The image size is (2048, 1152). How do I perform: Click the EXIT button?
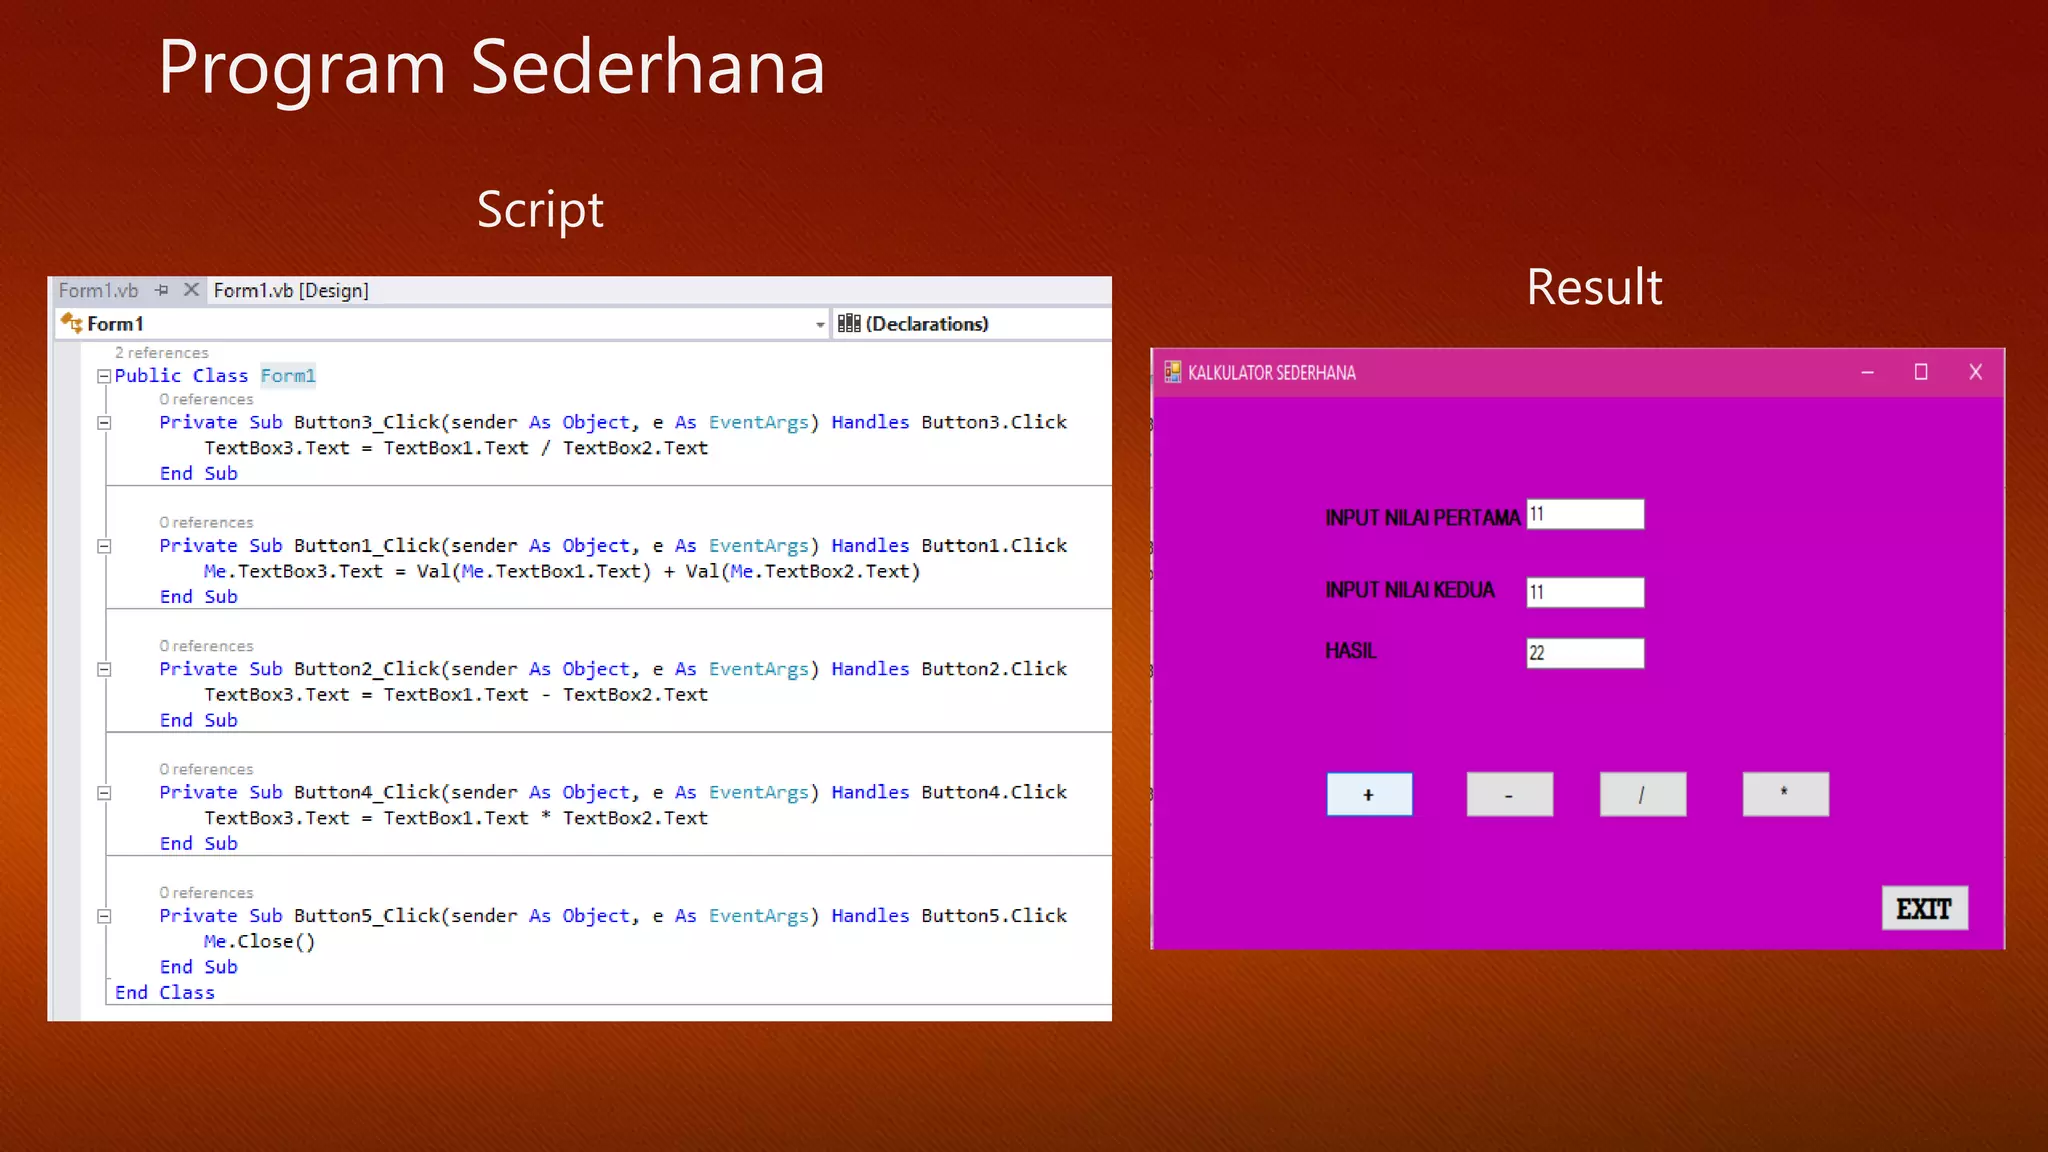[x=1924, y=908]
